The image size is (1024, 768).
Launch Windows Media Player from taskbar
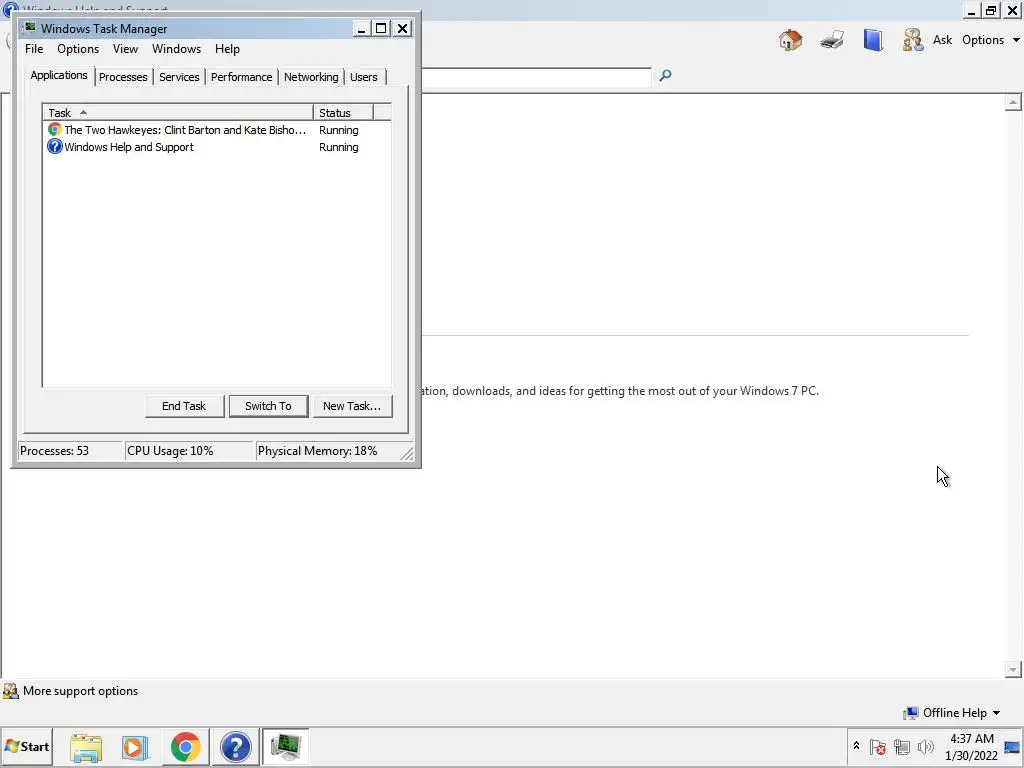(135, 747)
